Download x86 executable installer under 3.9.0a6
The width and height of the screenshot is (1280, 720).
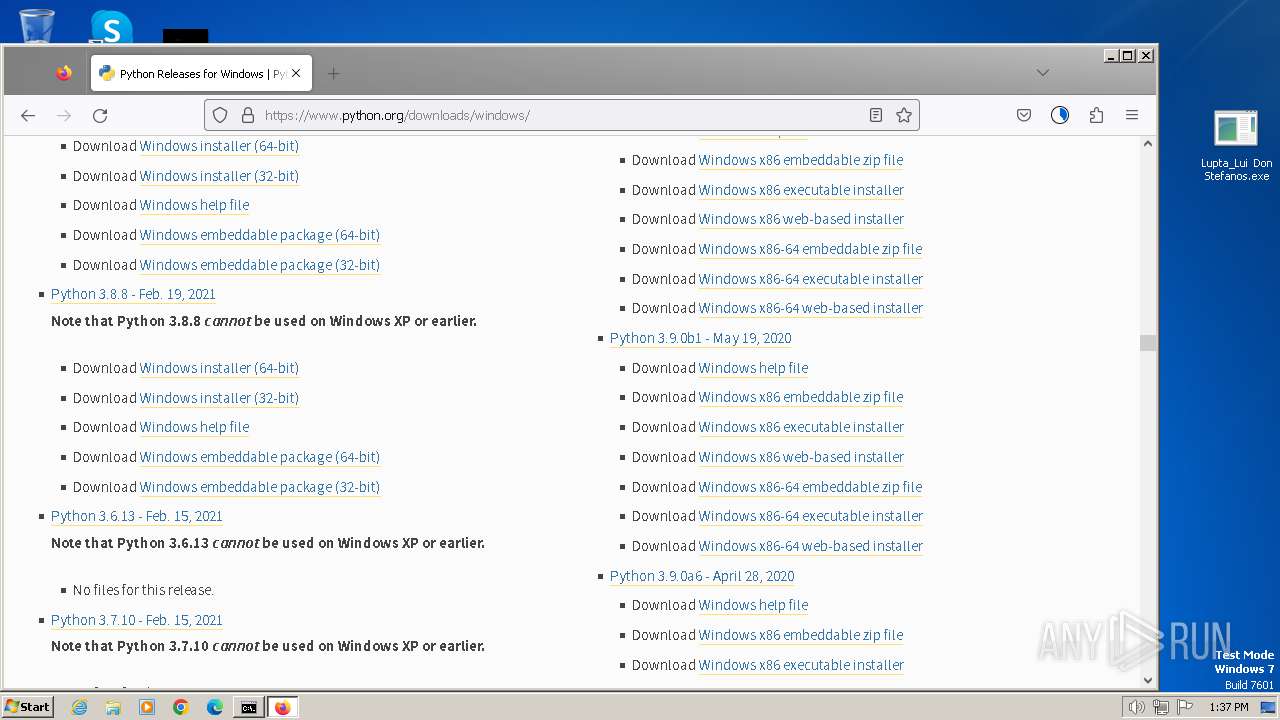pos(801,665)
